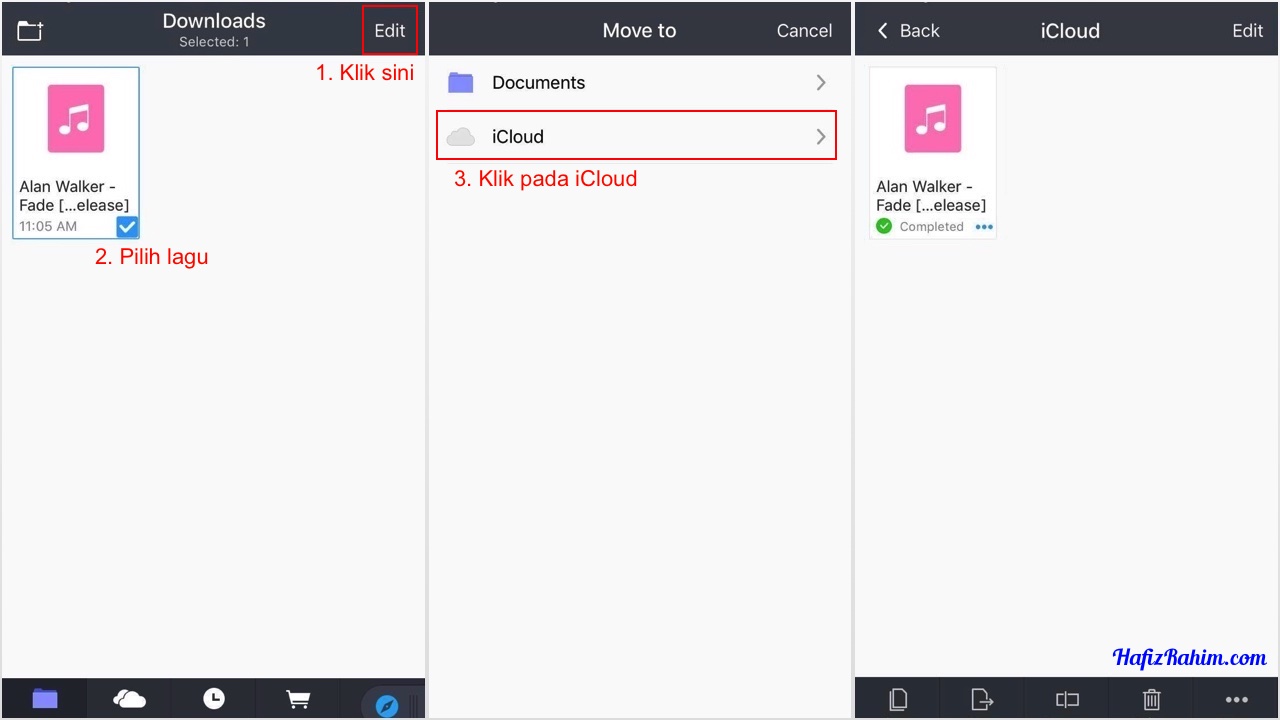Expand the iCloud row chevron
1280x720 pixels.
click(x=821, y=137)
